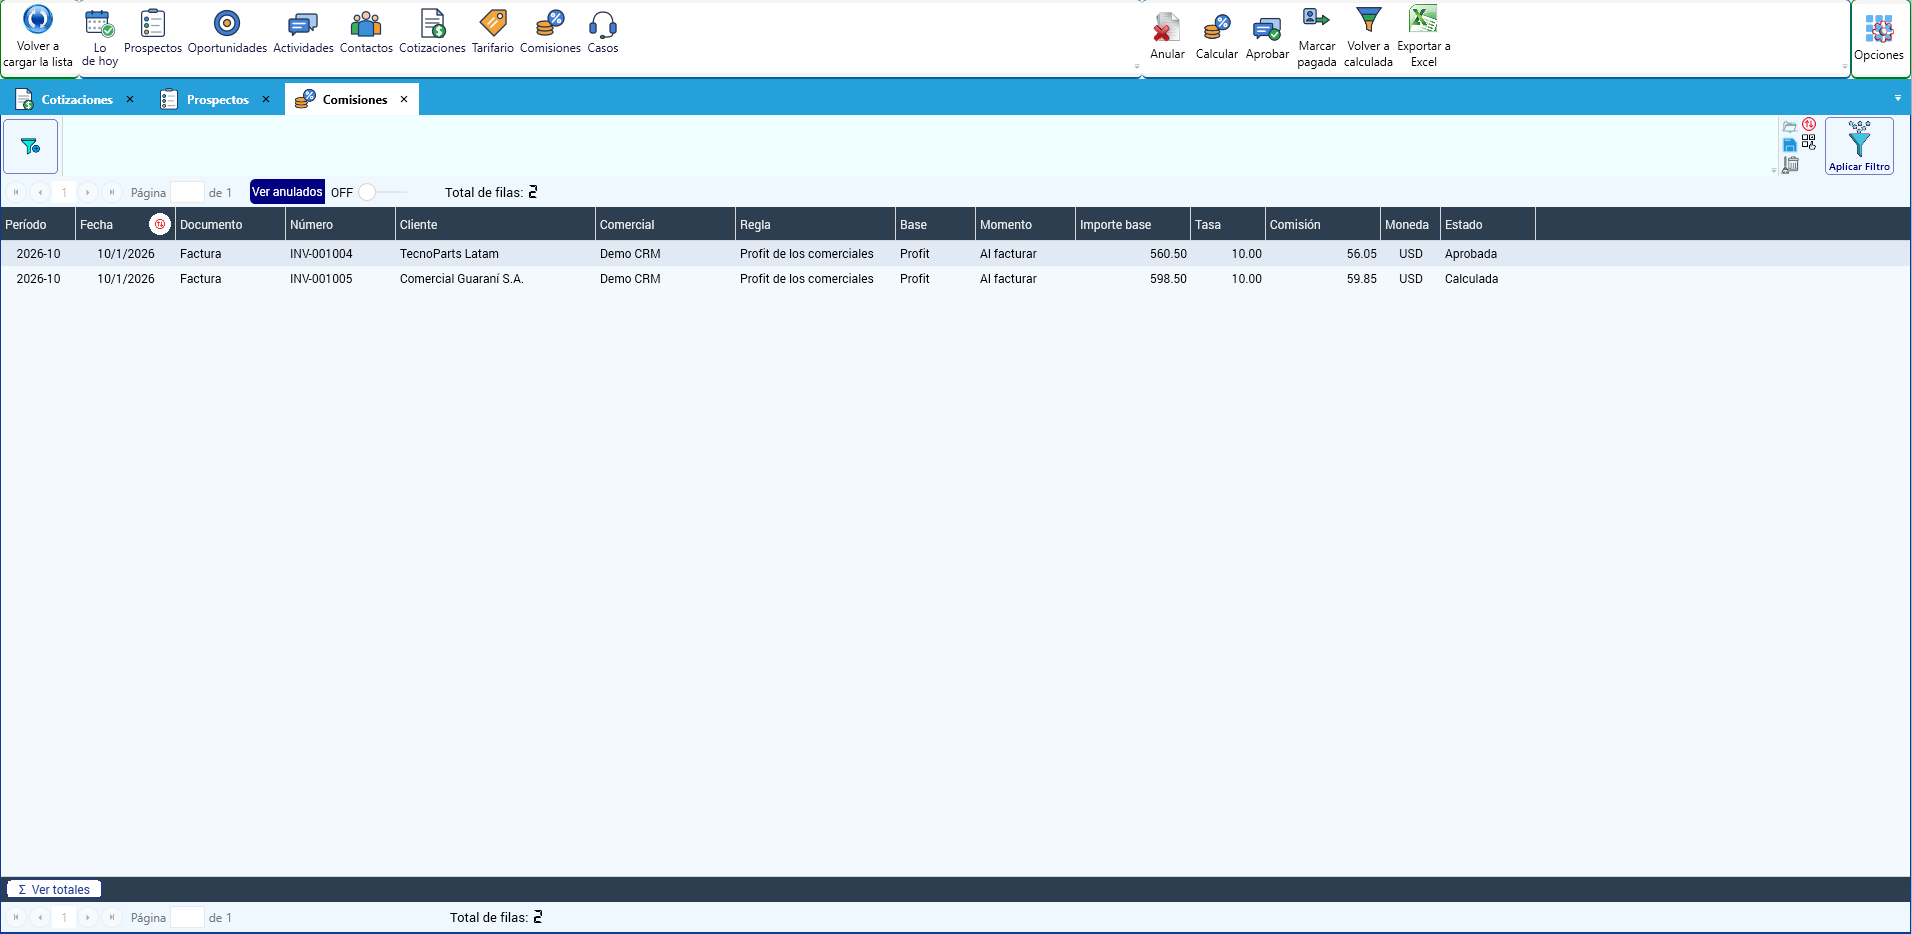Screen dimensions: 1912x934
Task: Select the Comercial Guaraní S.A. client cell
Action: (x=495, y=279)
